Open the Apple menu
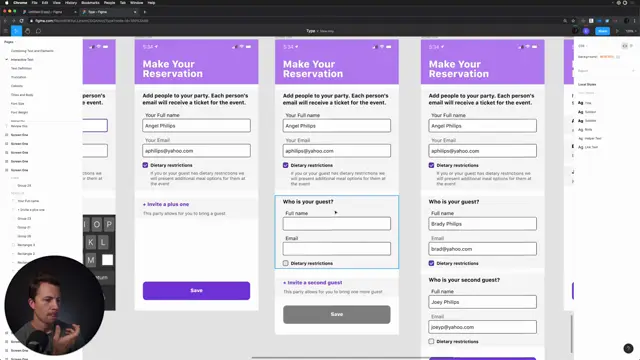This screenshot has height=360, width=640. tap(7, 3)
